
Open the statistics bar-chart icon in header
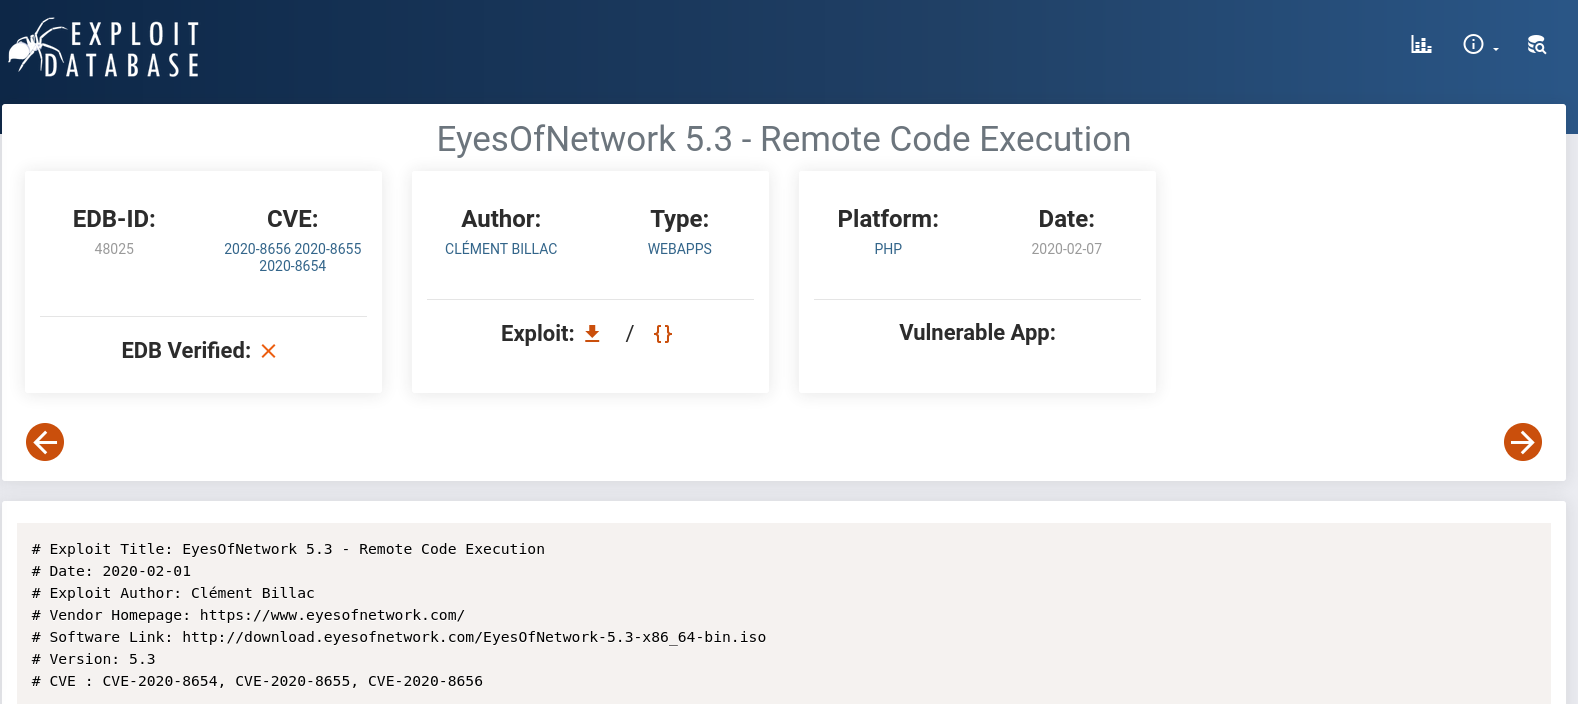[x=1421, y=44]
